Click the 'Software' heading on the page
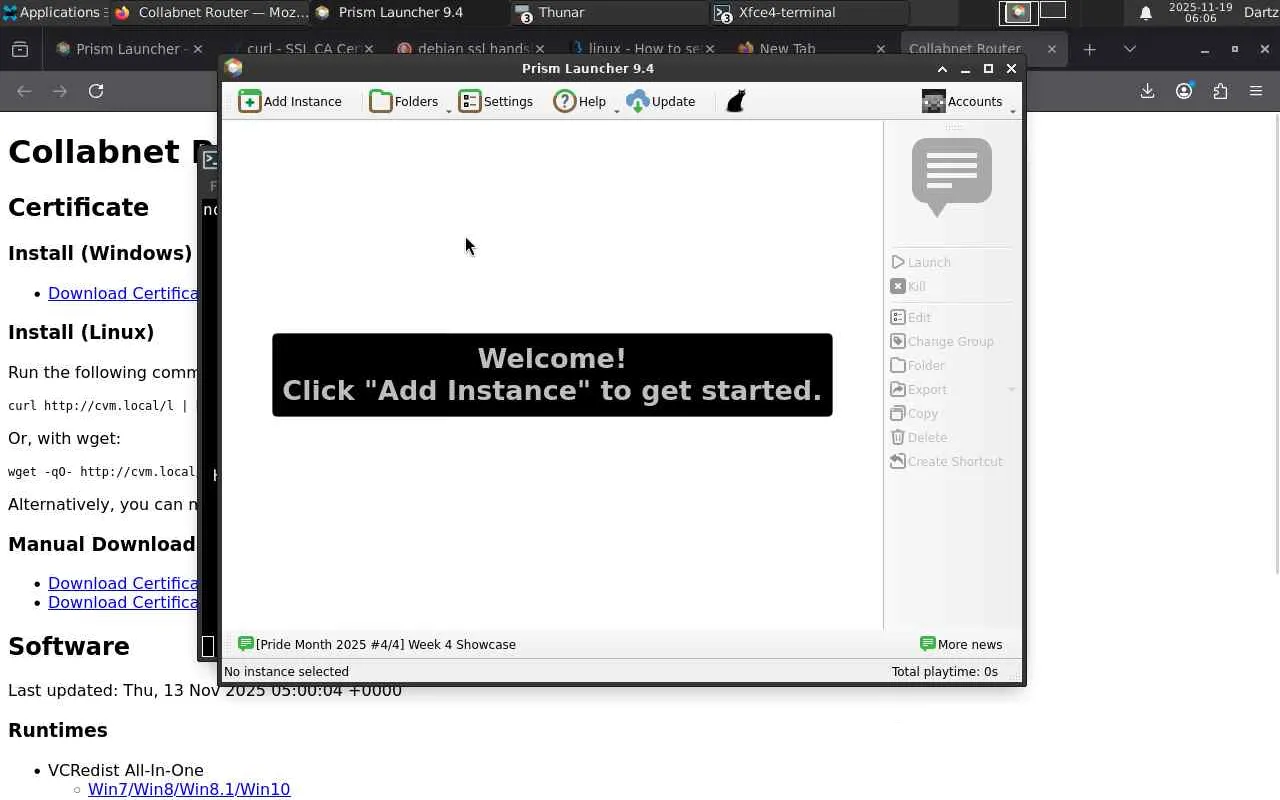The width and height of the screenshot is (1280, 800). [x=69, y=646]
